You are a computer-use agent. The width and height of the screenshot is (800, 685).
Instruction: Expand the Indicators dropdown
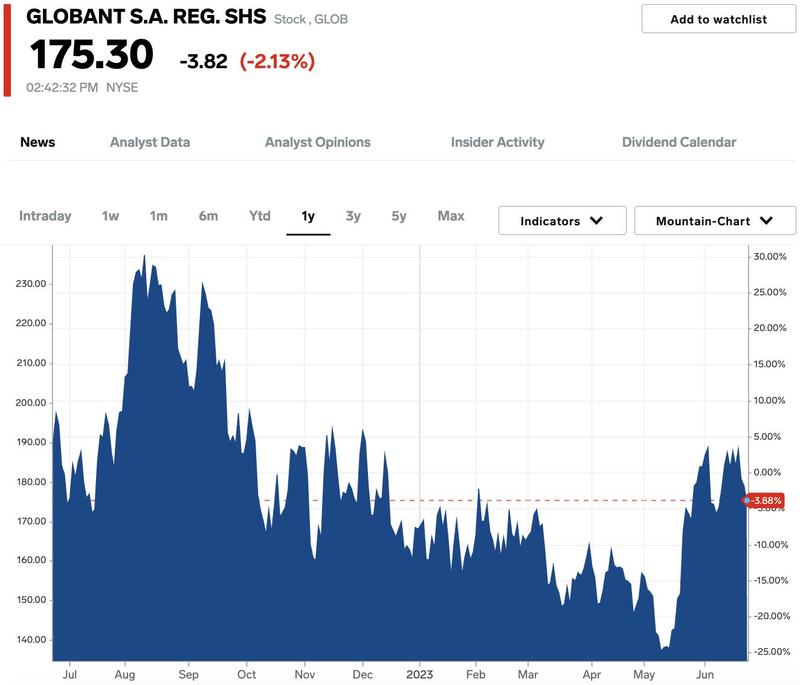(x=562, y=221)
